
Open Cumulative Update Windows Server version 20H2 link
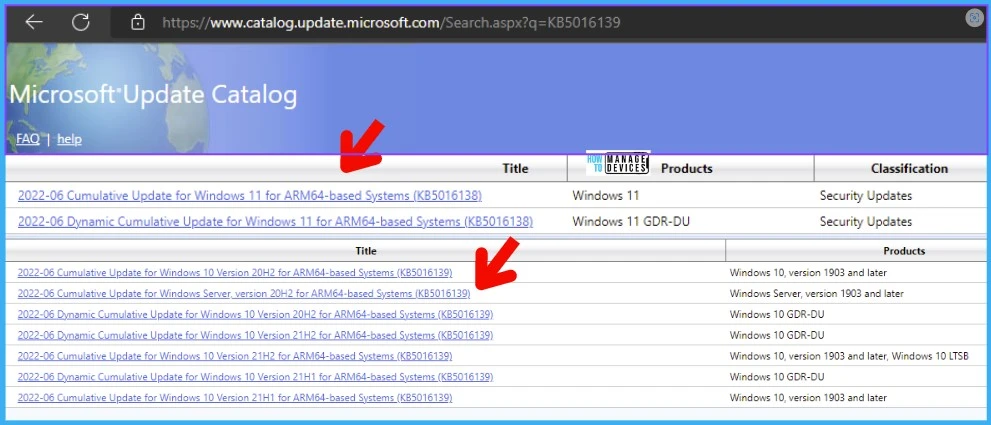tap(244, 294)
